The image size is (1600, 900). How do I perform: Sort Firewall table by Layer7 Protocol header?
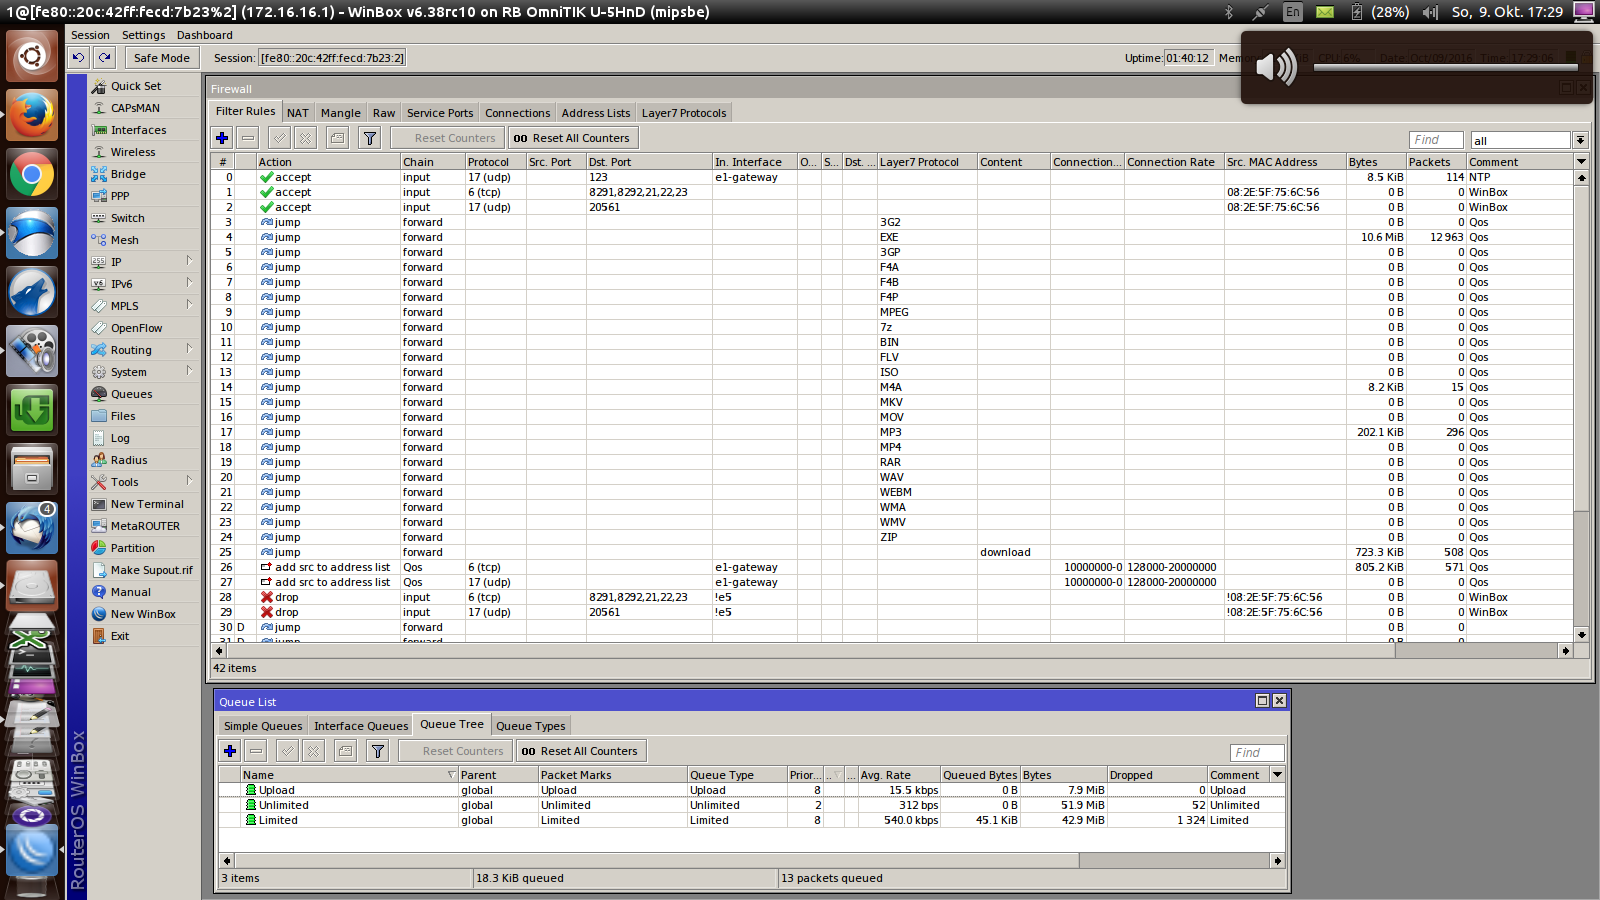[926, 162]
